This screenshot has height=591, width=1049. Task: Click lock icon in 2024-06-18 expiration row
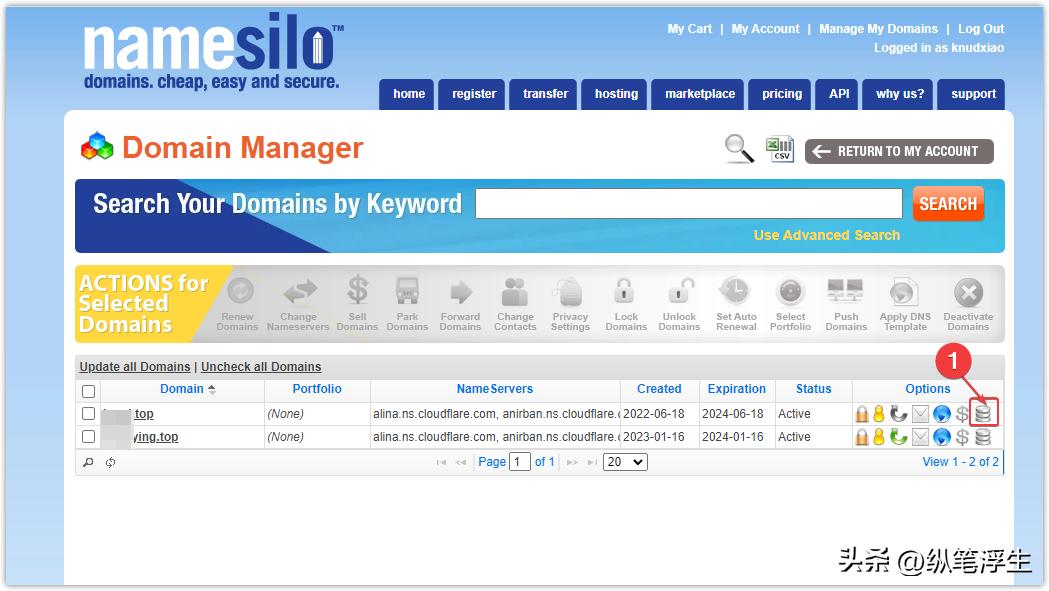(x=862, y=414)
